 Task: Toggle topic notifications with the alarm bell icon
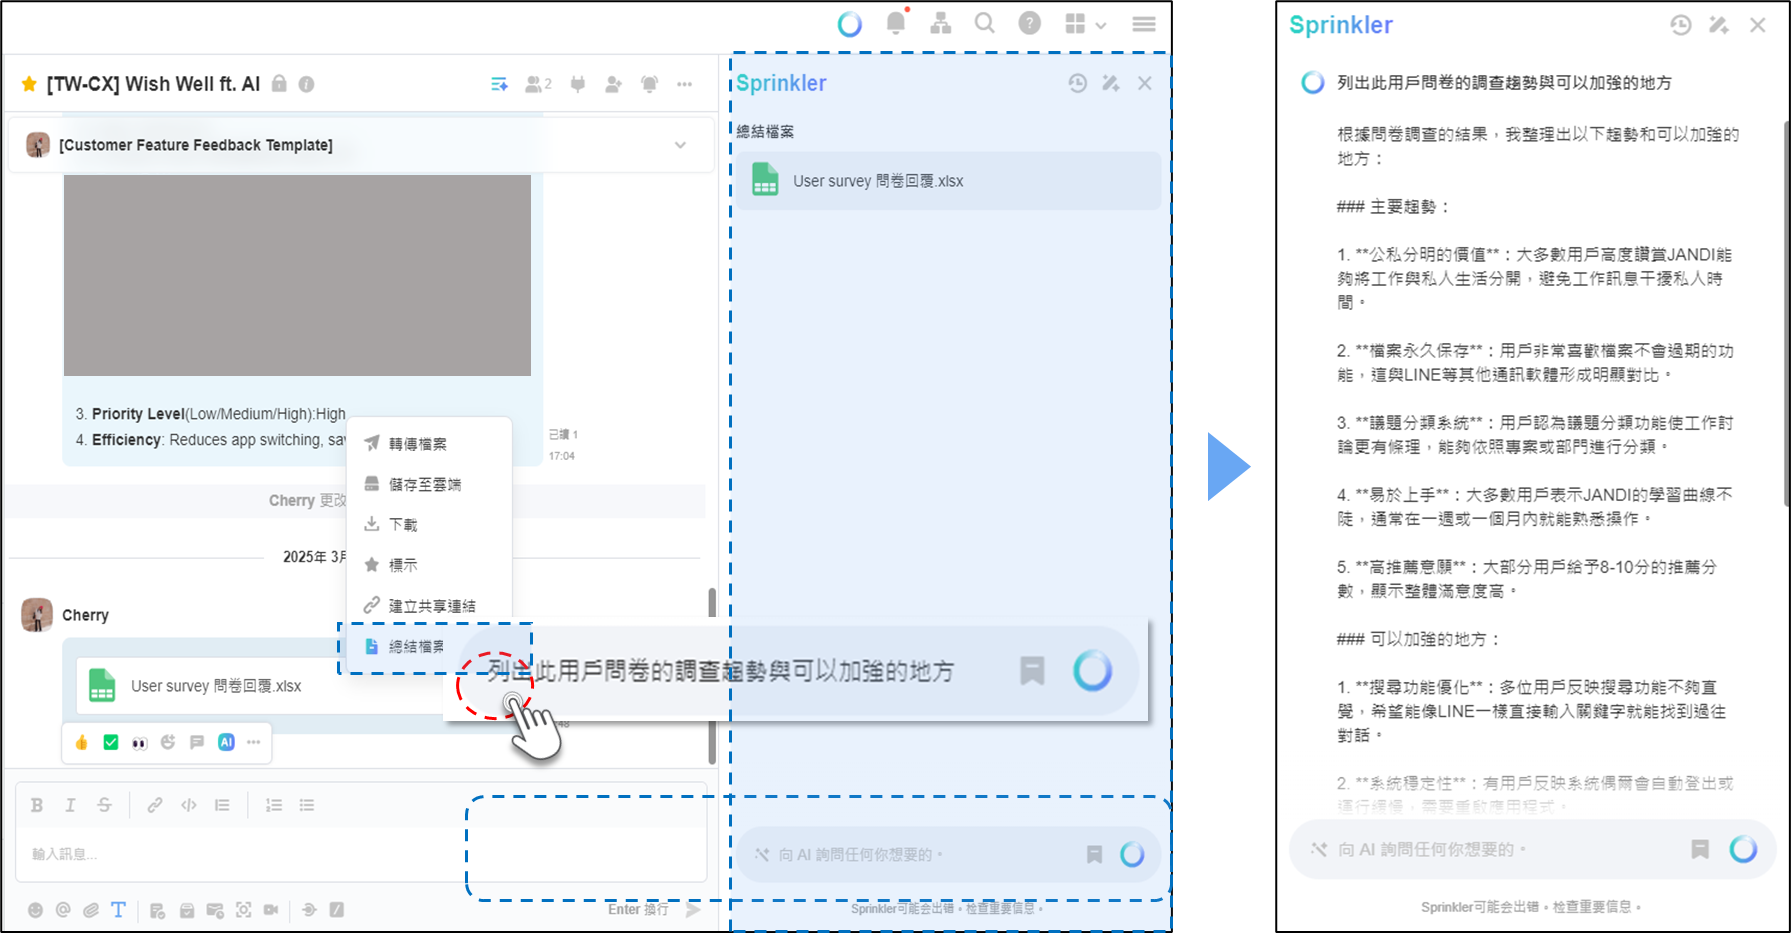[650, 85]
